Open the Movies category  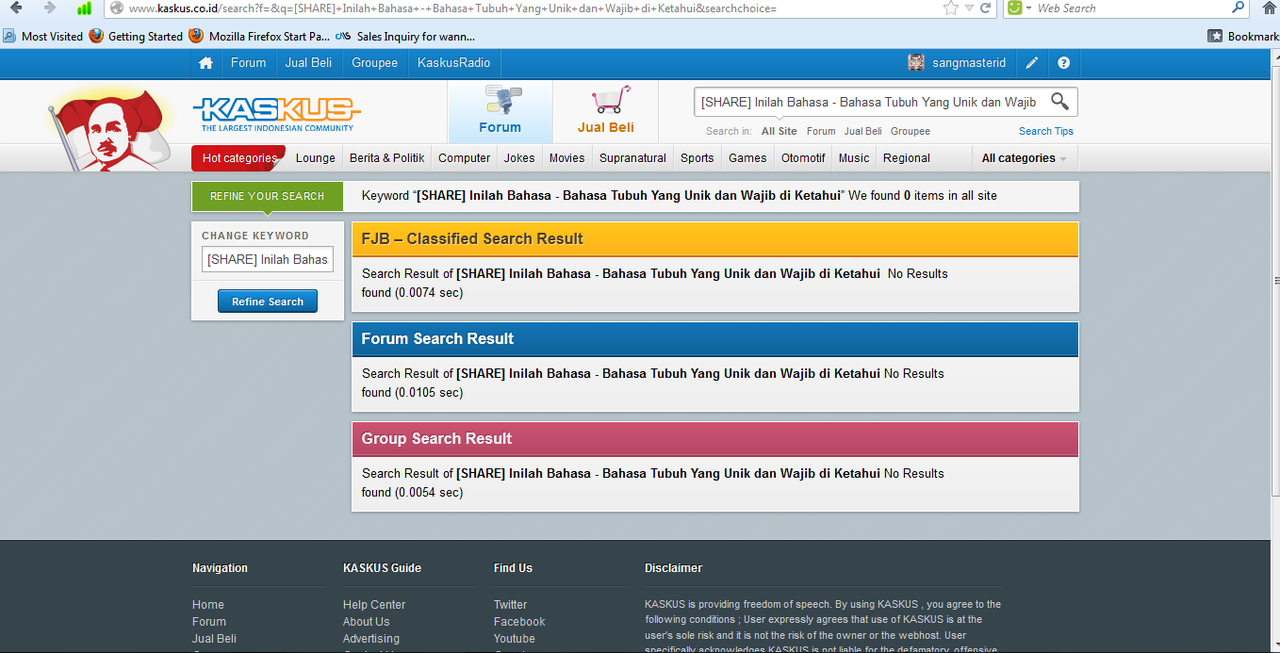coord(566,158)
